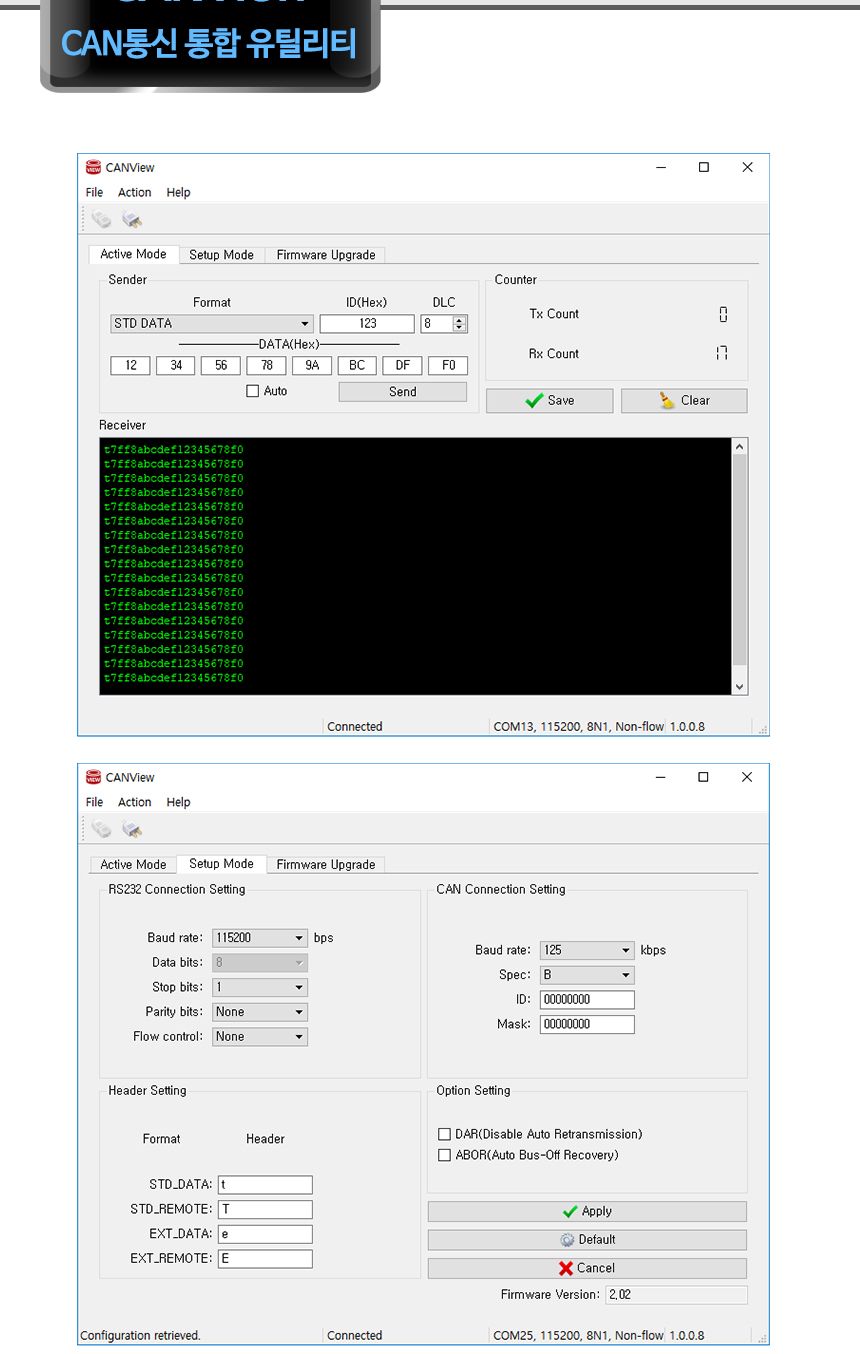Open Action menu in lower window
The height and width of the screenshot is (1354, 860).
[x=135, y=802]
